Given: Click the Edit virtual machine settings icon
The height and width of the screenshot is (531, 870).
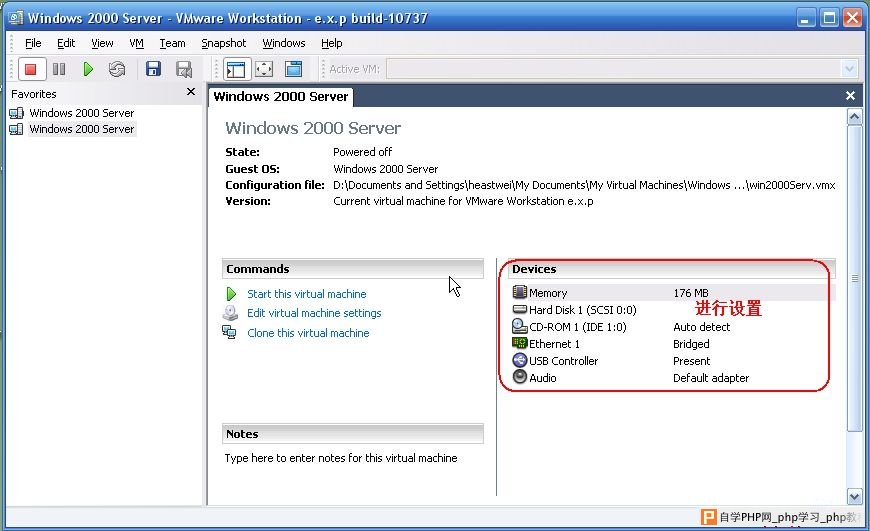Looking at the screenshot, I should tap(230, 313).
